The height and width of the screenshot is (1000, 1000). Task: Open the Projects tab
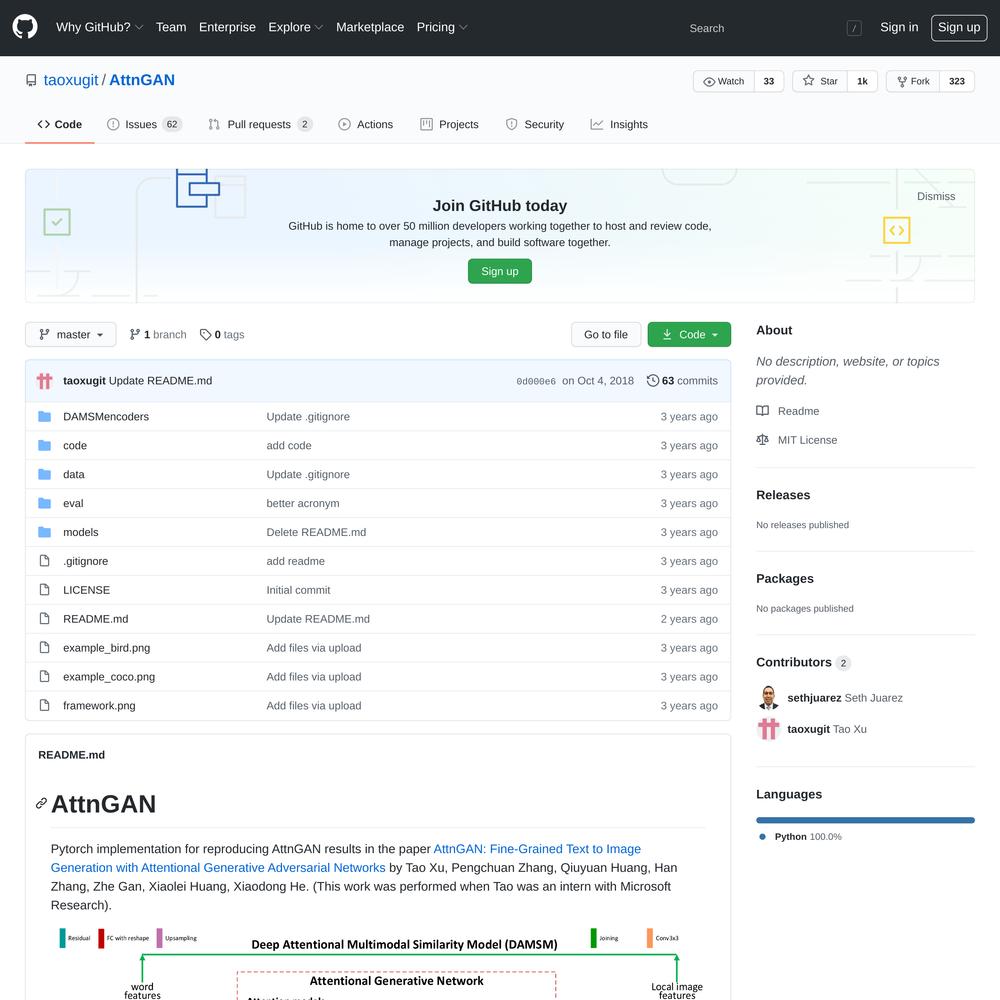(x=450, y=124)
